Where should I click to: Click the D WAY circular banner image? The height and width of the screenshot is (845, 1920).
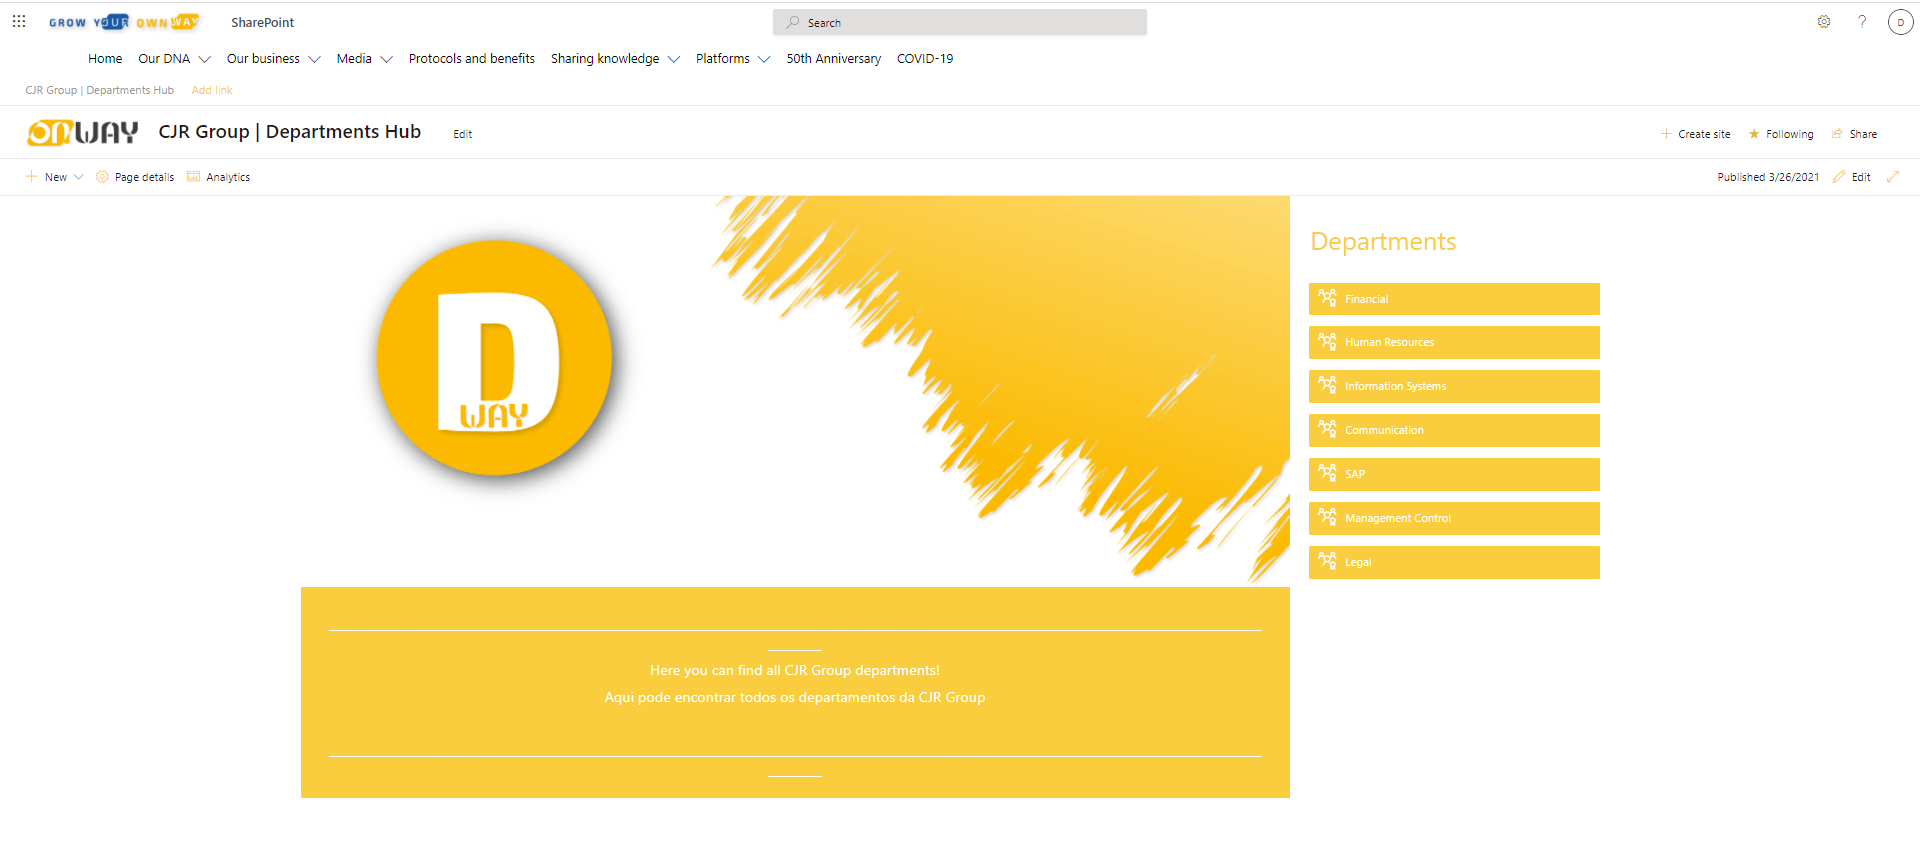[x=495, y=358]
